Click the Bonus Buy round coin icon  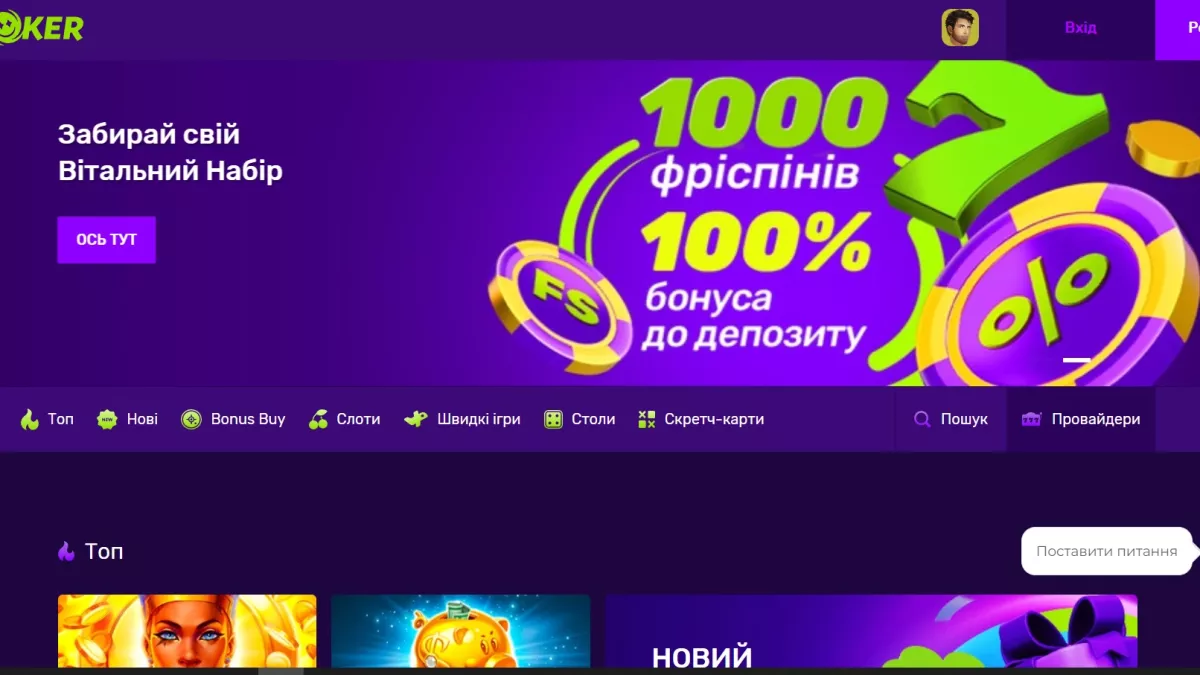191,419
